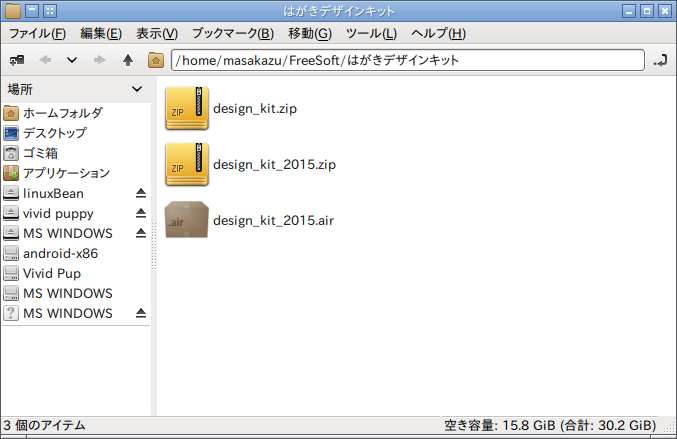
Task: Click the design_kit_2015.air package icon
Action: [187, 220]
